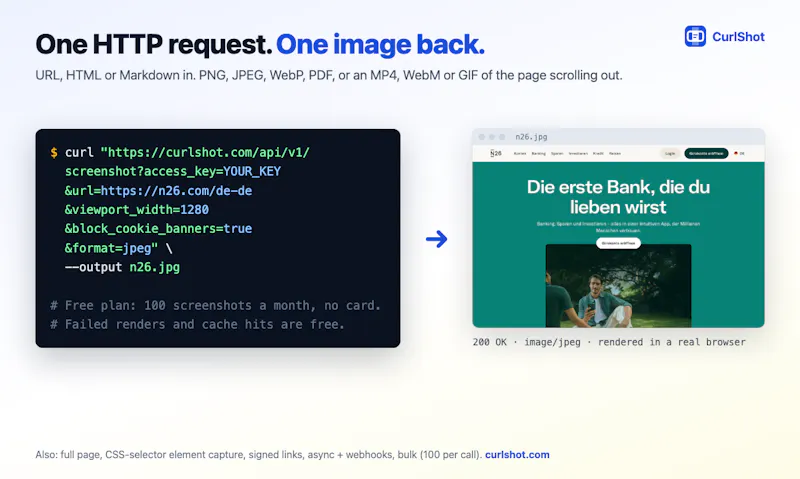The width and height of the screenshot is (800, 479).
Task: Click the subtitle starting "URL, HTML or Markdown in"
Action: [x=329, y=75]
